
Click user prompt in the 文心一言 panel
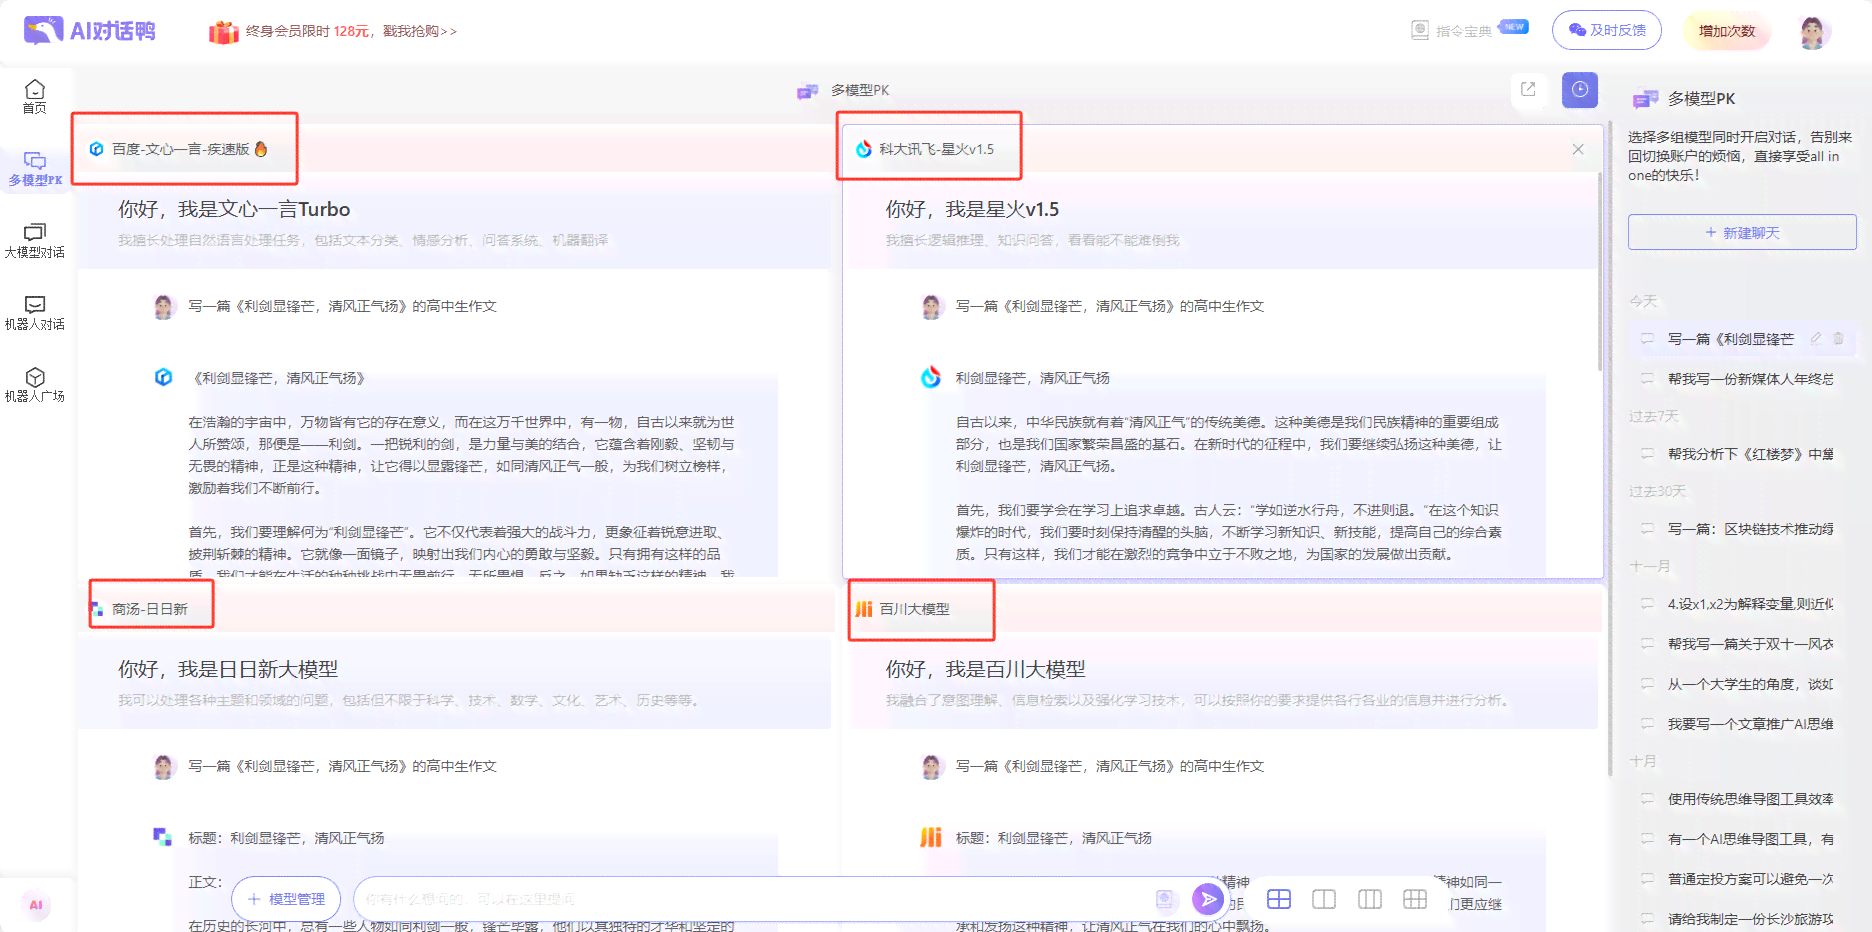(342, 306)
